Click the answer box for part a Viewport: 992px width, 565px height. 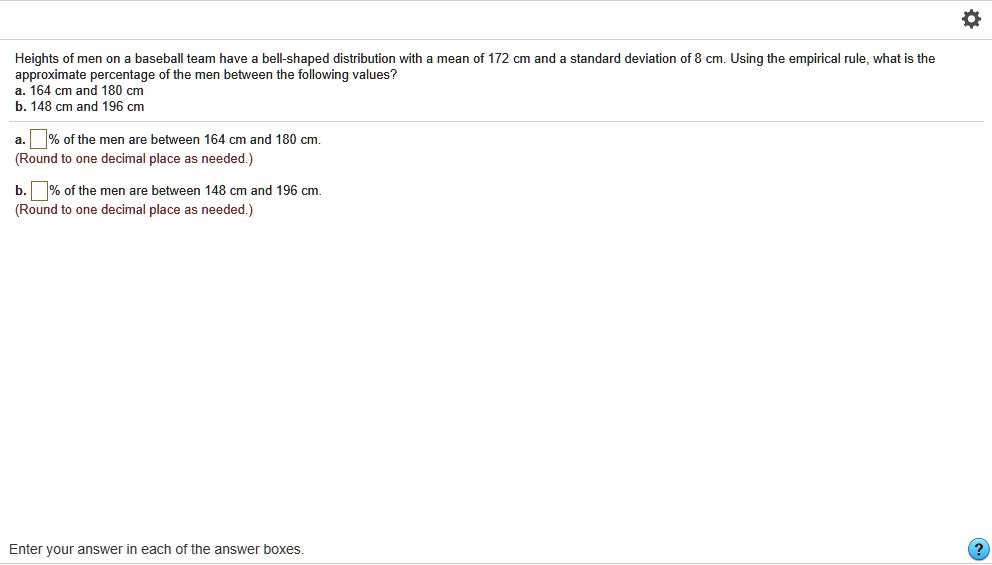point(39,139)
